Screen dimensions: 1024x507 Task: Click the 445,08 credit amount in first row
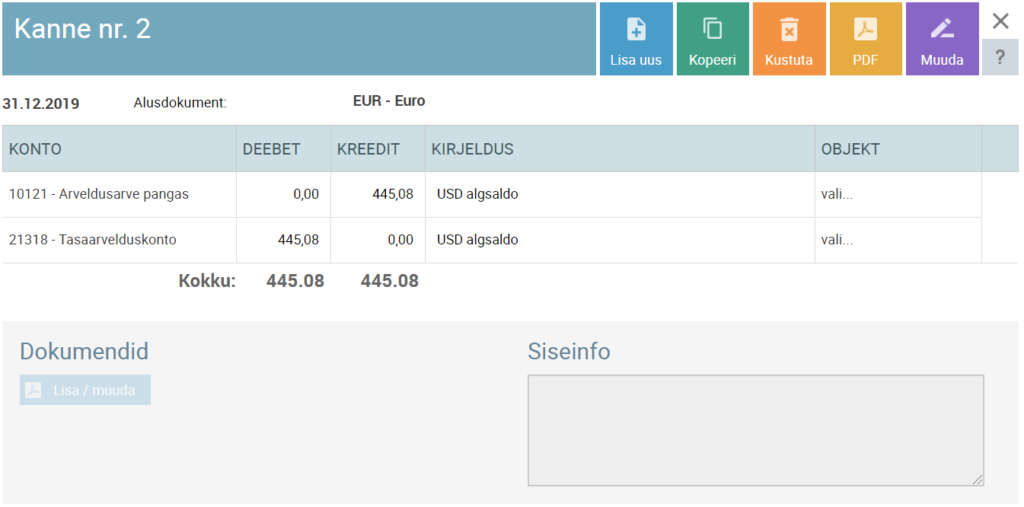tap(392, 194)
